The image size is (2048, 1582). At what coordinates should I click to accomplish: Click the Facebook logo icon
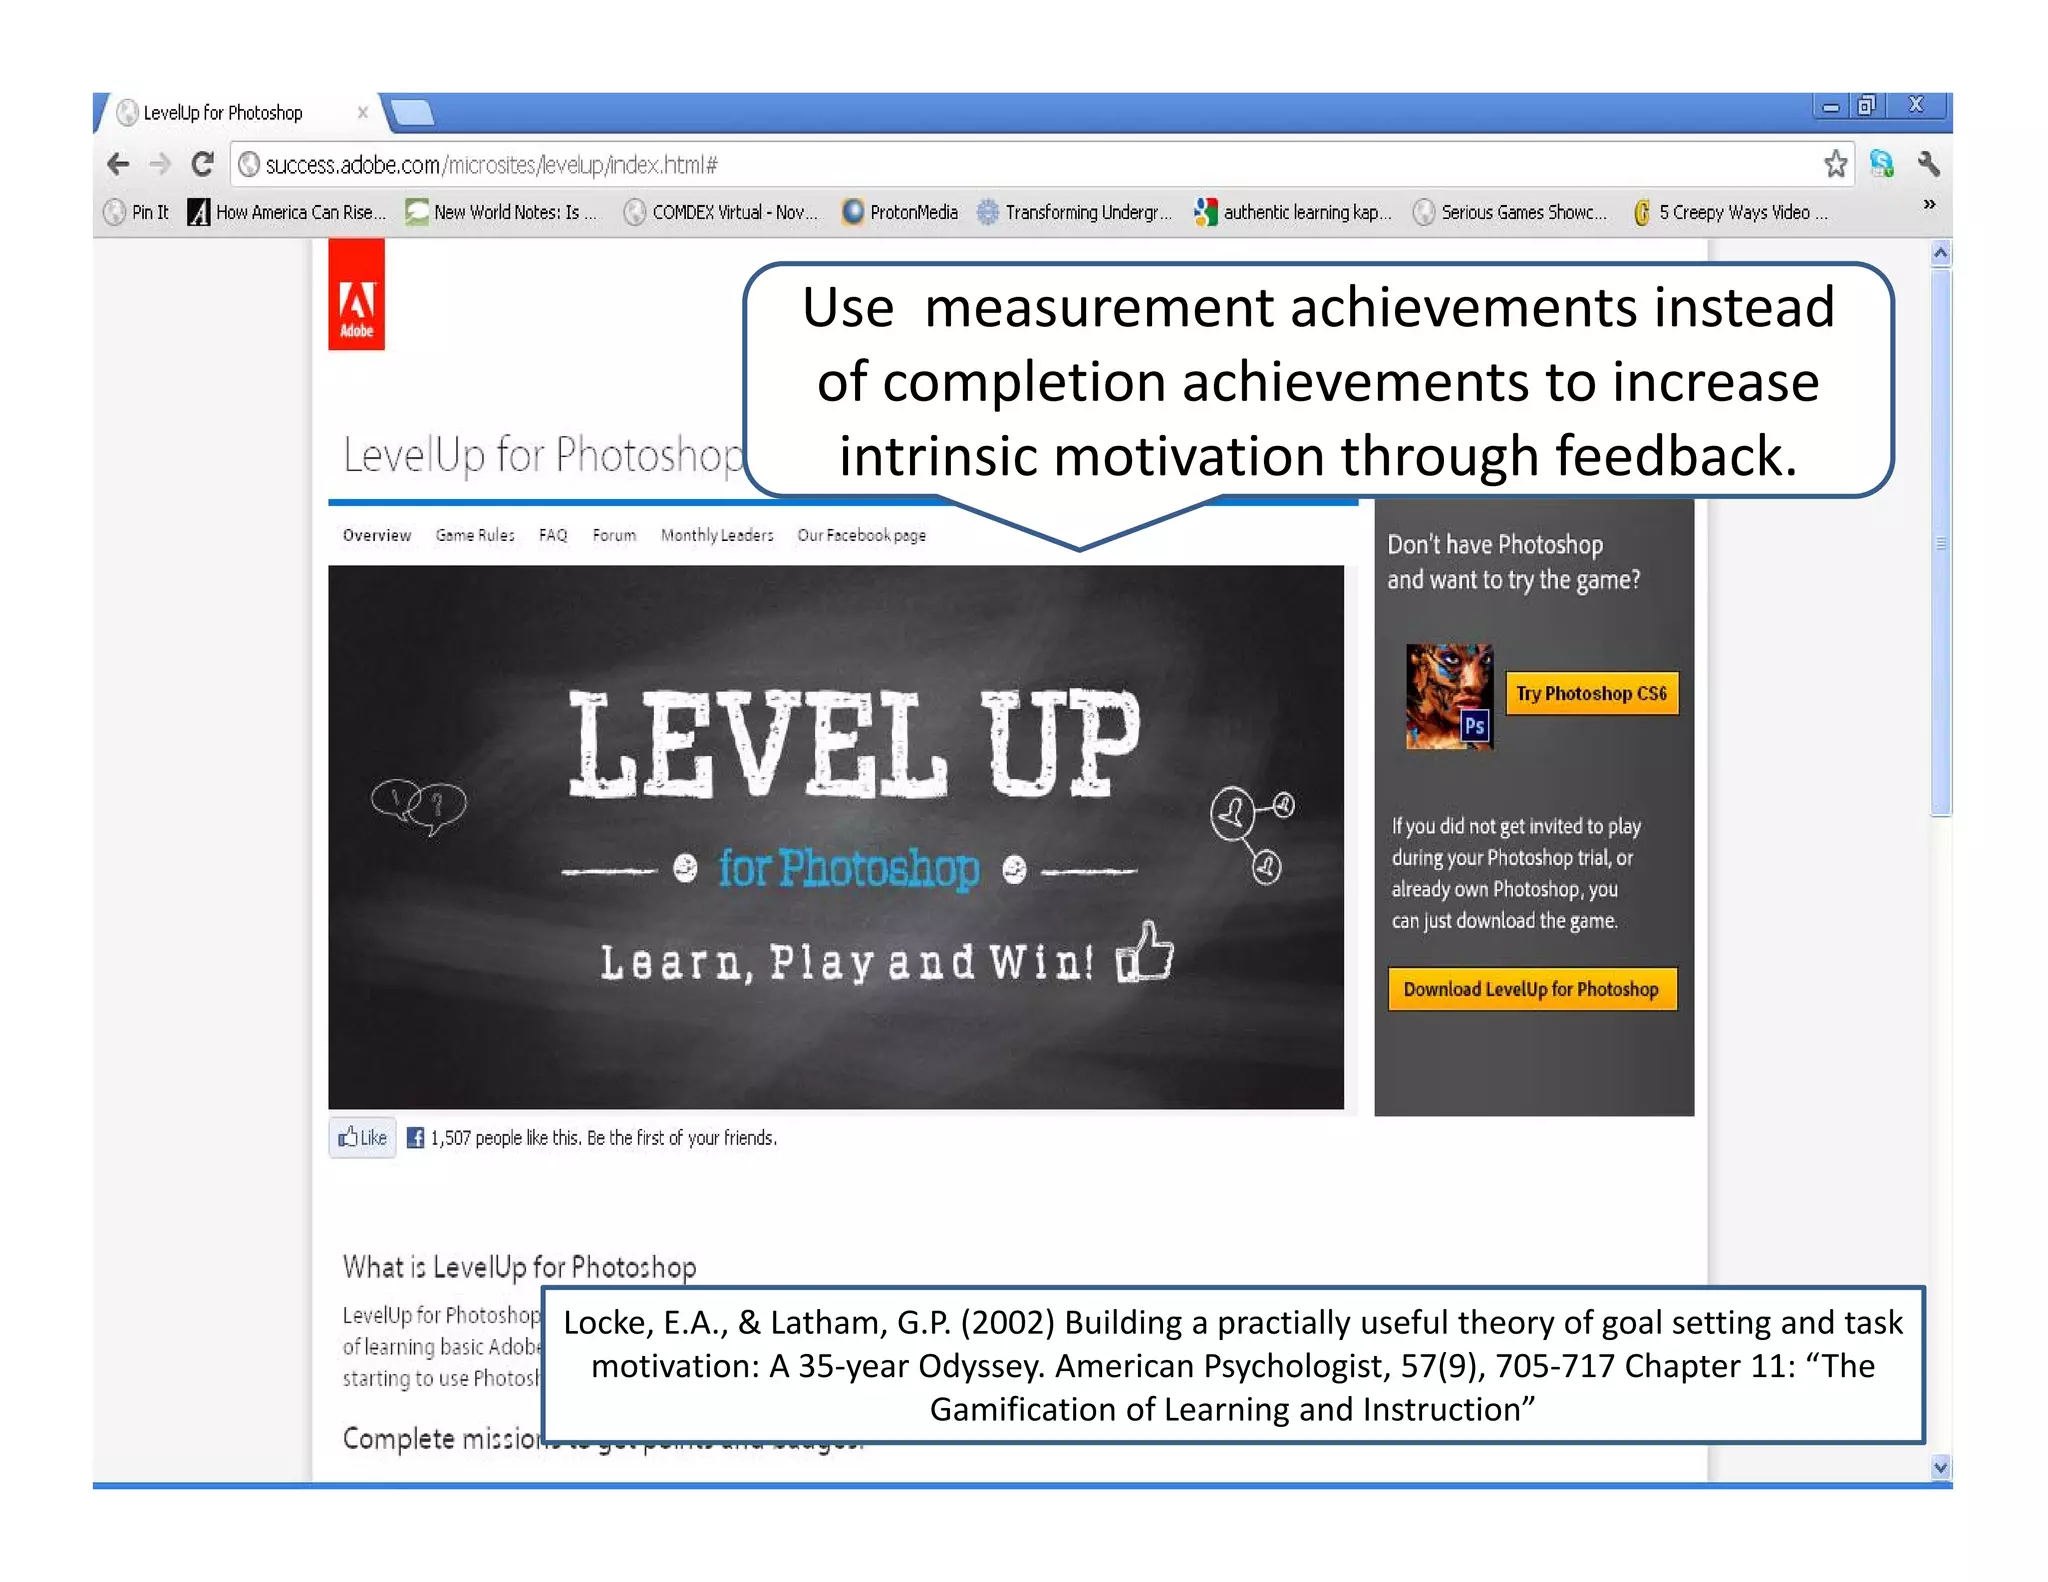tap(415, 1138)
